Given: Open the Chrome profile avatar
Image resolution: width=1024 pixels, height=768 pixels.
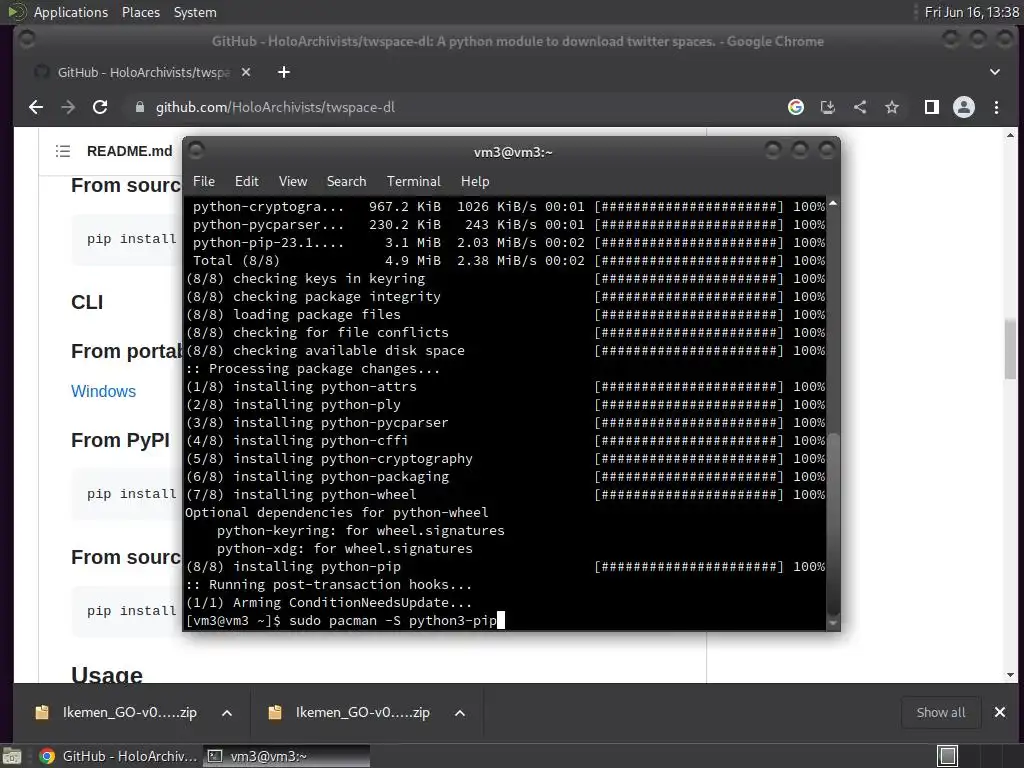Looking at the screenshot, I should pos(964,107).
